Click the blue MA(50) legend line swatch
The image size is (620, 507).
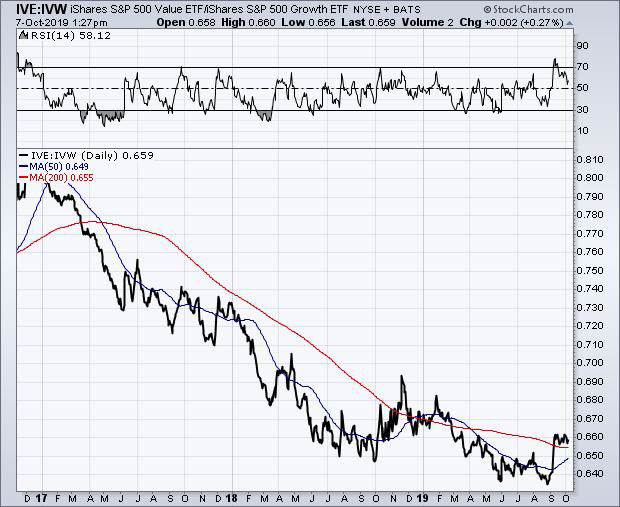coord(23,166)
